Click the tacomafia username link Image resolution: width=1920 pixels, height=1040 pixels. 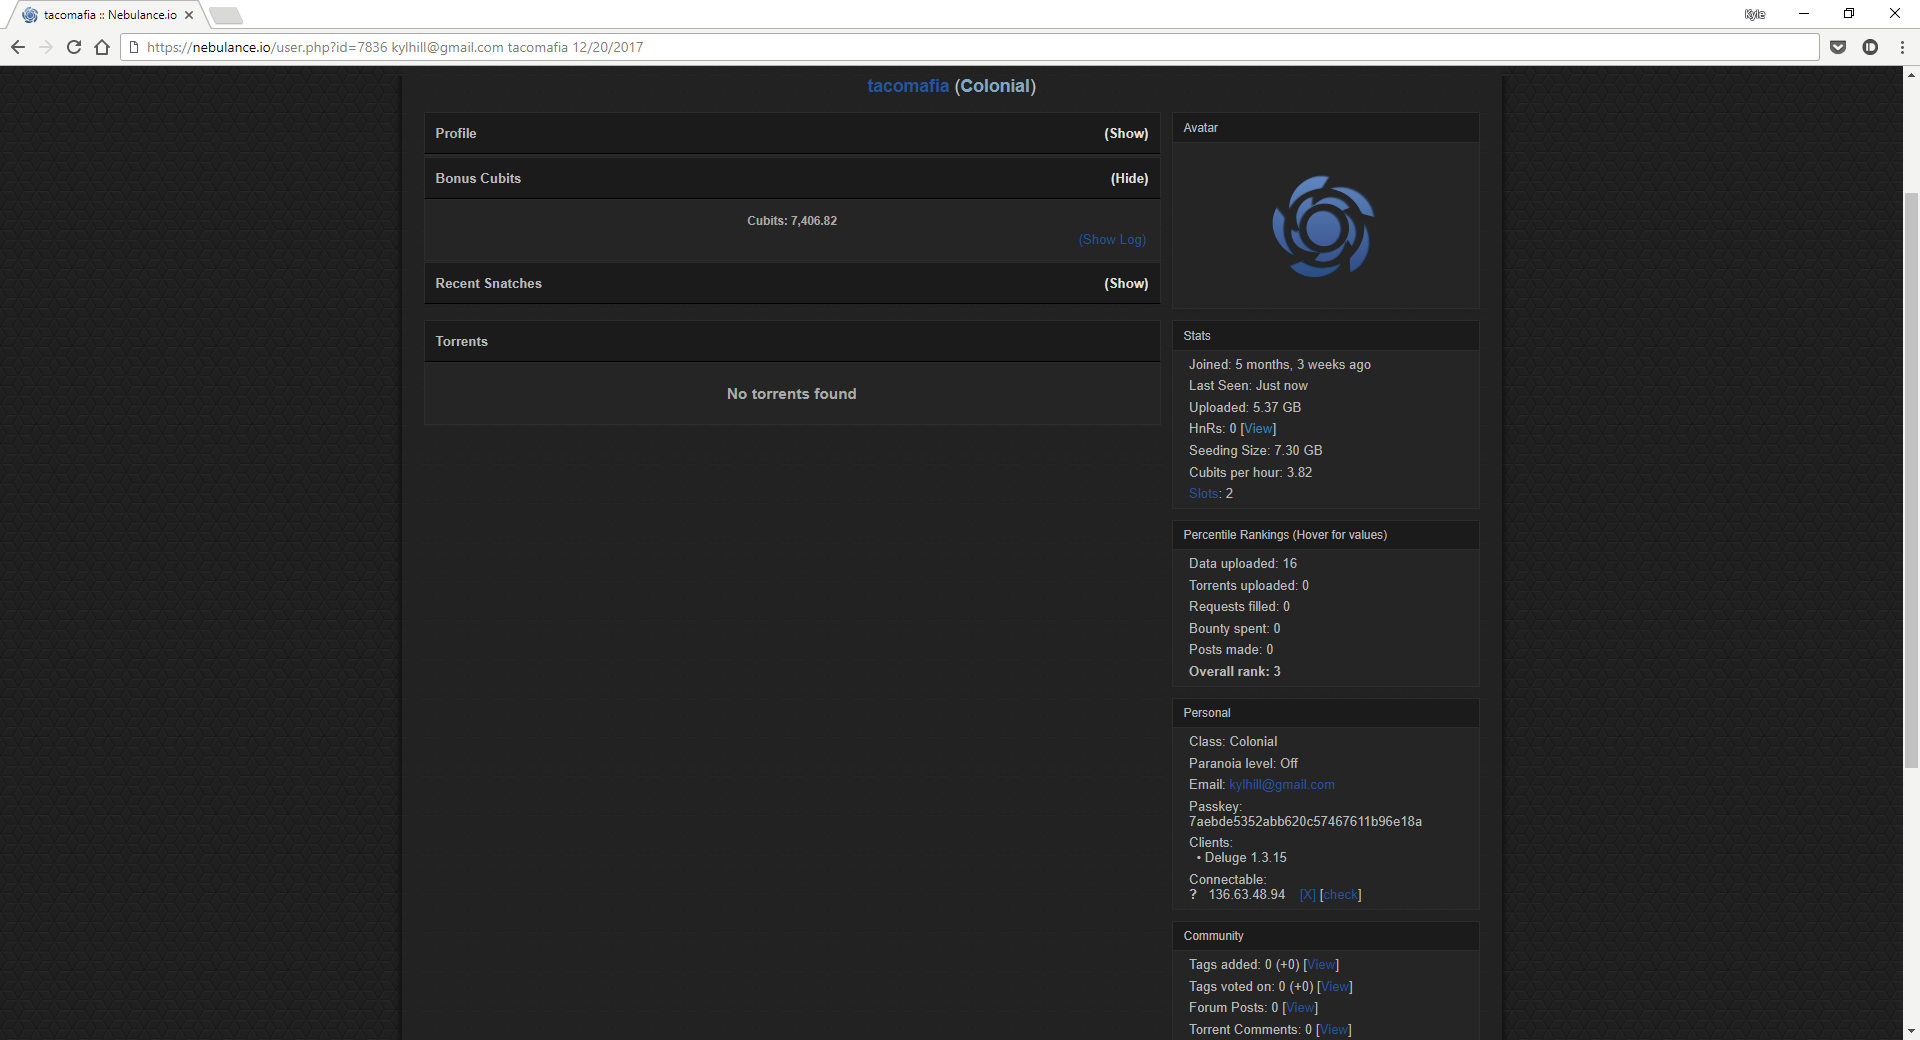[x=908, y=86]
